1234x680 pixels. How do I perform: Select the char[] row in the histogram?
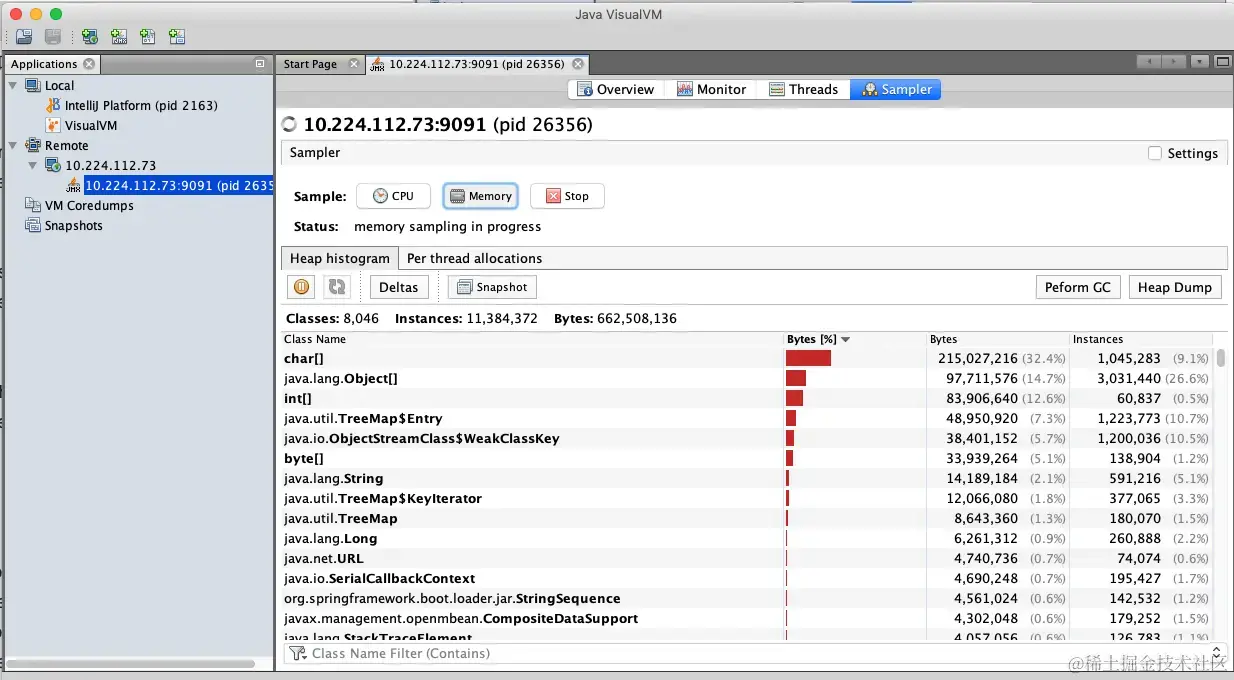[x=748, y=358]
